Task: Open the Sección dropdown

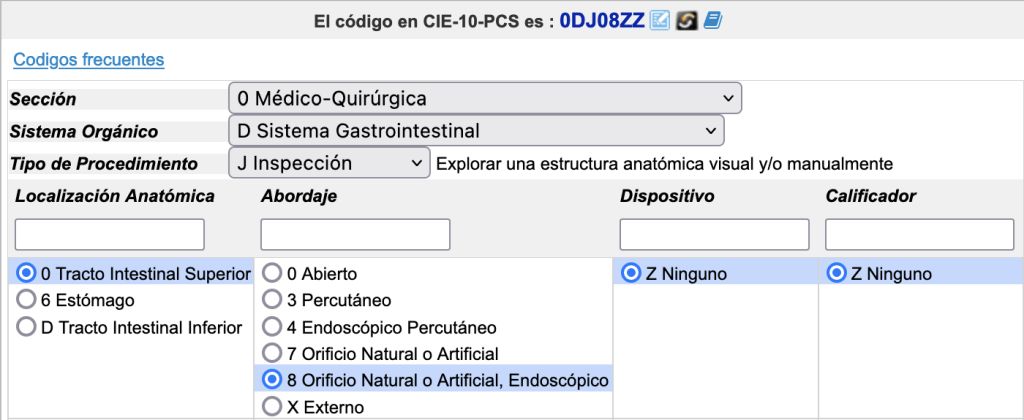Action: point(485,99)
